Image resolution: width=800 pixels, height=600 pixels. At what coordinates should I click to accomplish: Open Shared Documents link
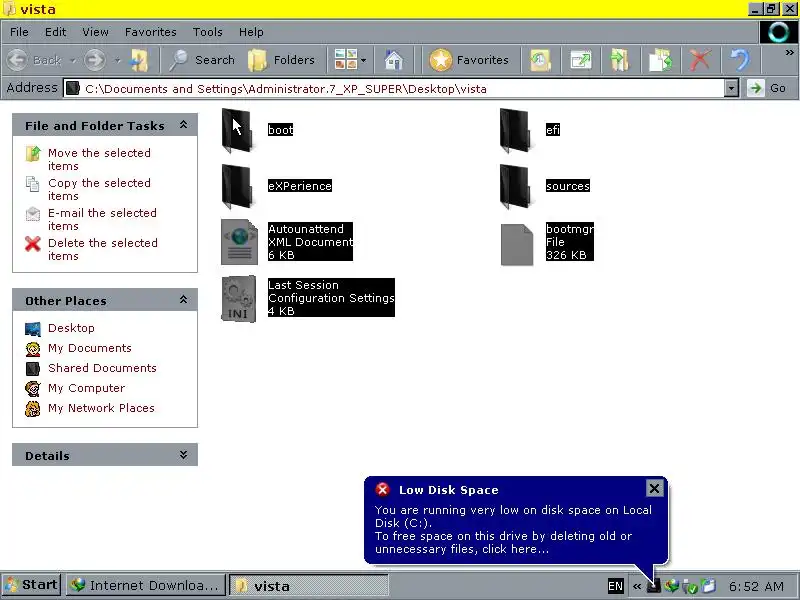102,368
